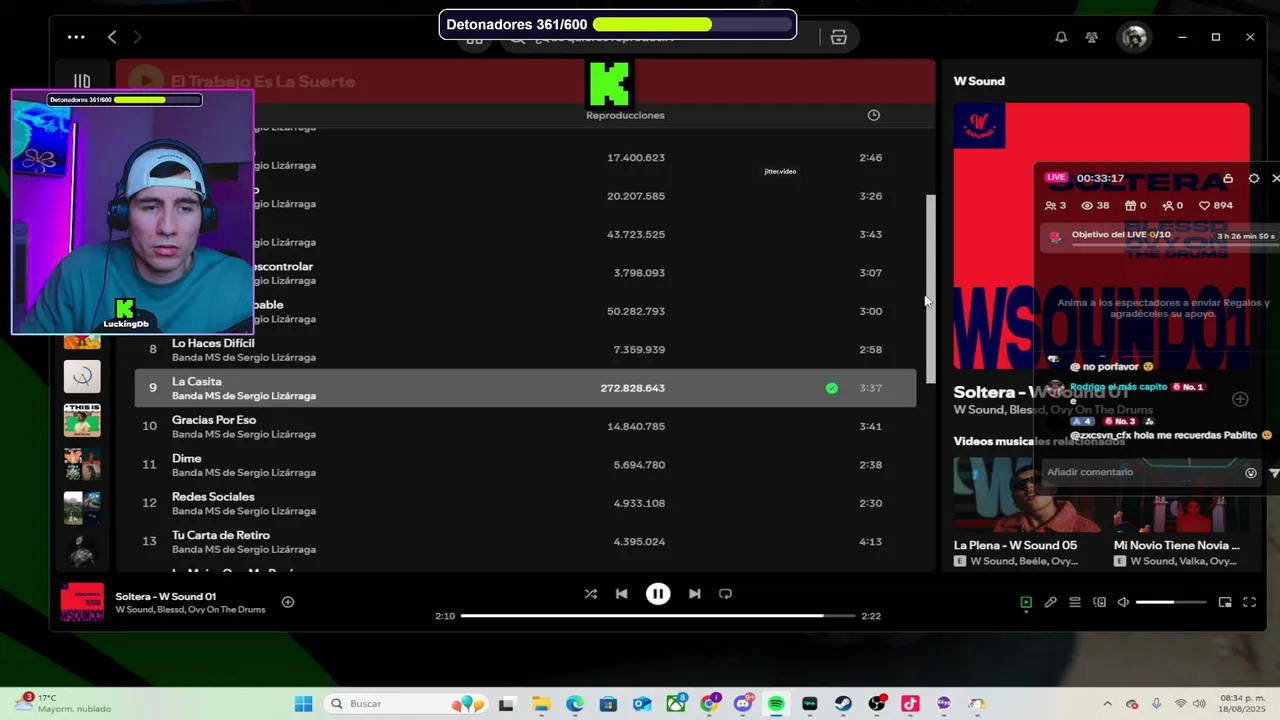Open the artist link under Gracias Por Eso
The width and height of the screenshot is (1280, 720).
tap(244, 434)
